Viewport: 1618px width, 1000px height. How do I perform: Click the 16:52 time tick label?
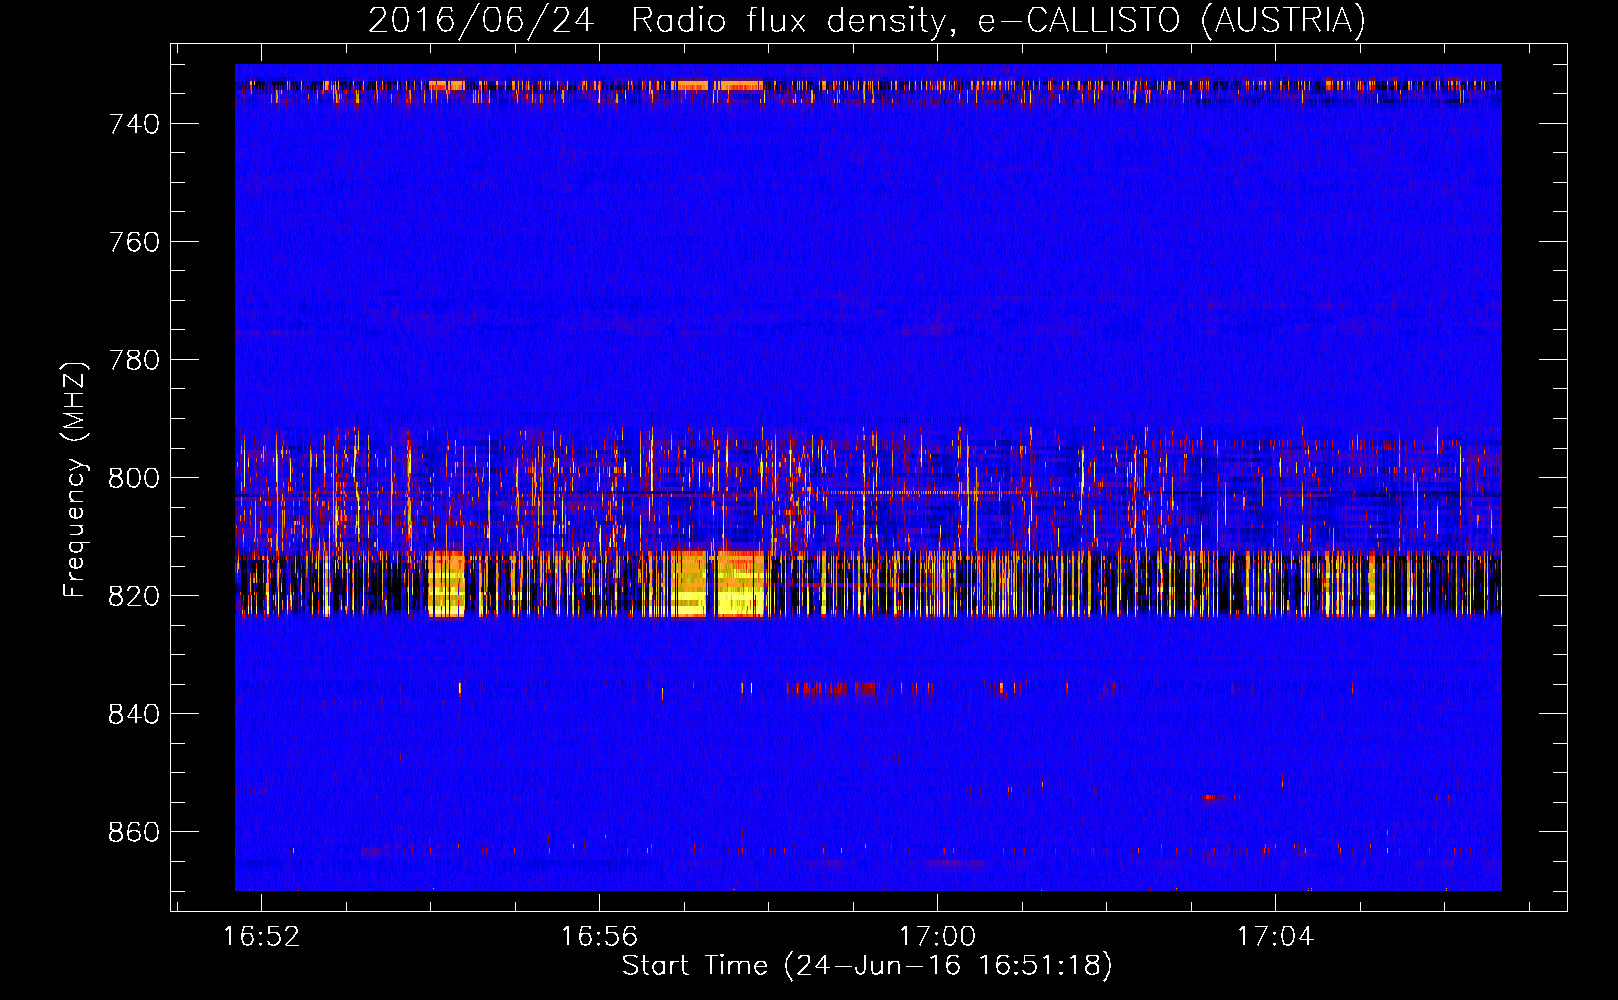pyautogui.click(x=261, y=937)
